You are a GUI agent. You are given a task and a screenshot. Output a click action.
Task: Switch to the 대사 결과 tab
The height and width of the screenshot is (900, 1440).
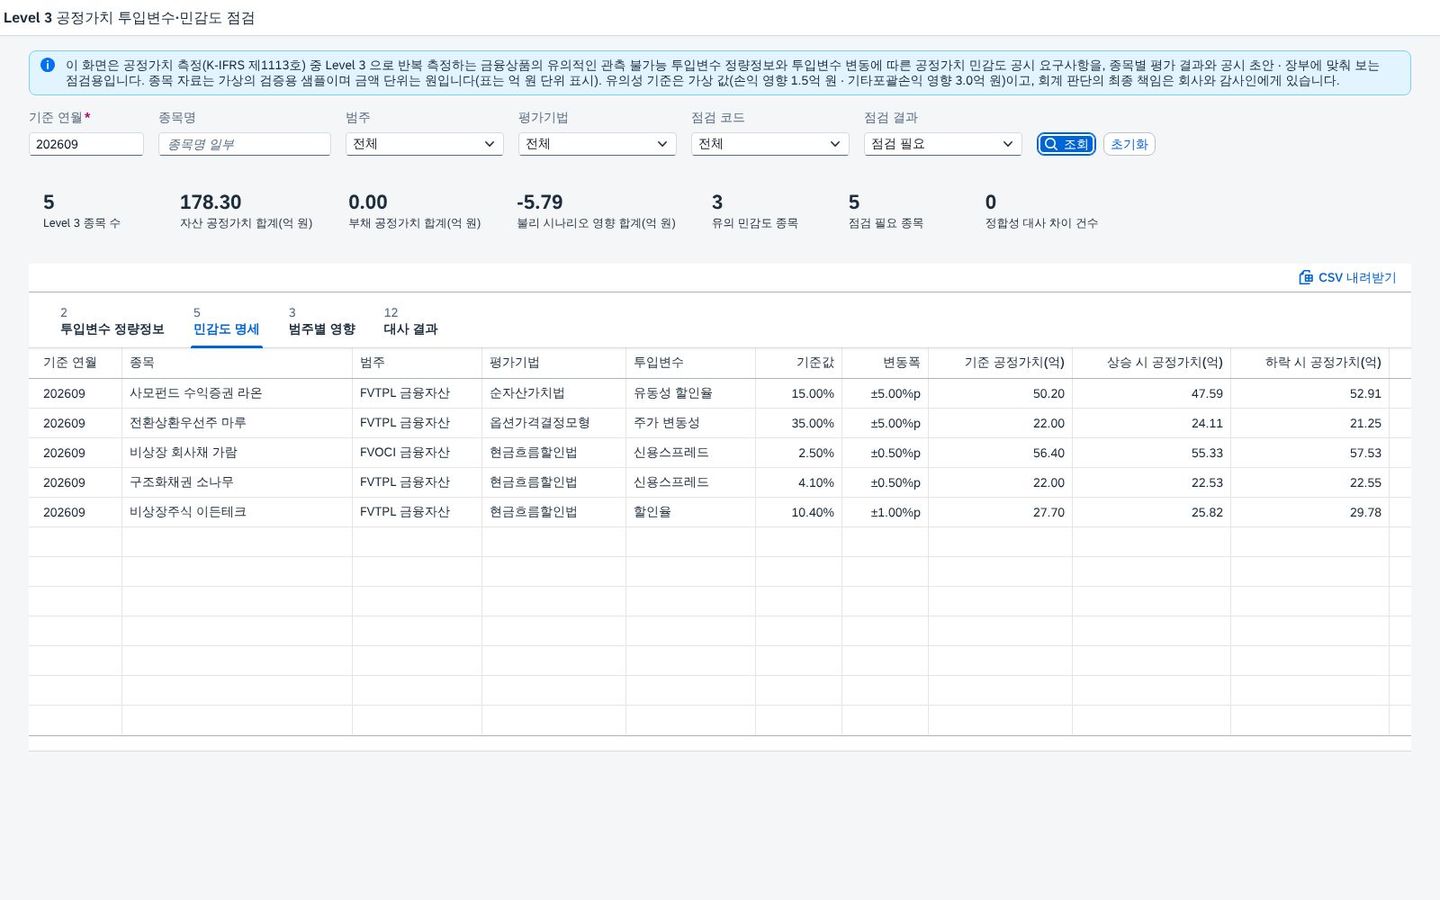coord(411,321)
